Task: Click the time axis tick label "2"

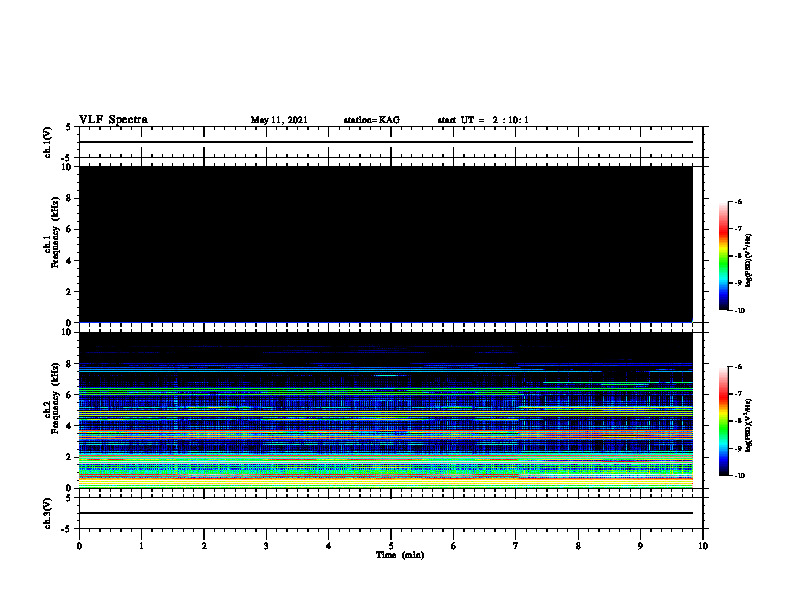Action: pos(204,546)
